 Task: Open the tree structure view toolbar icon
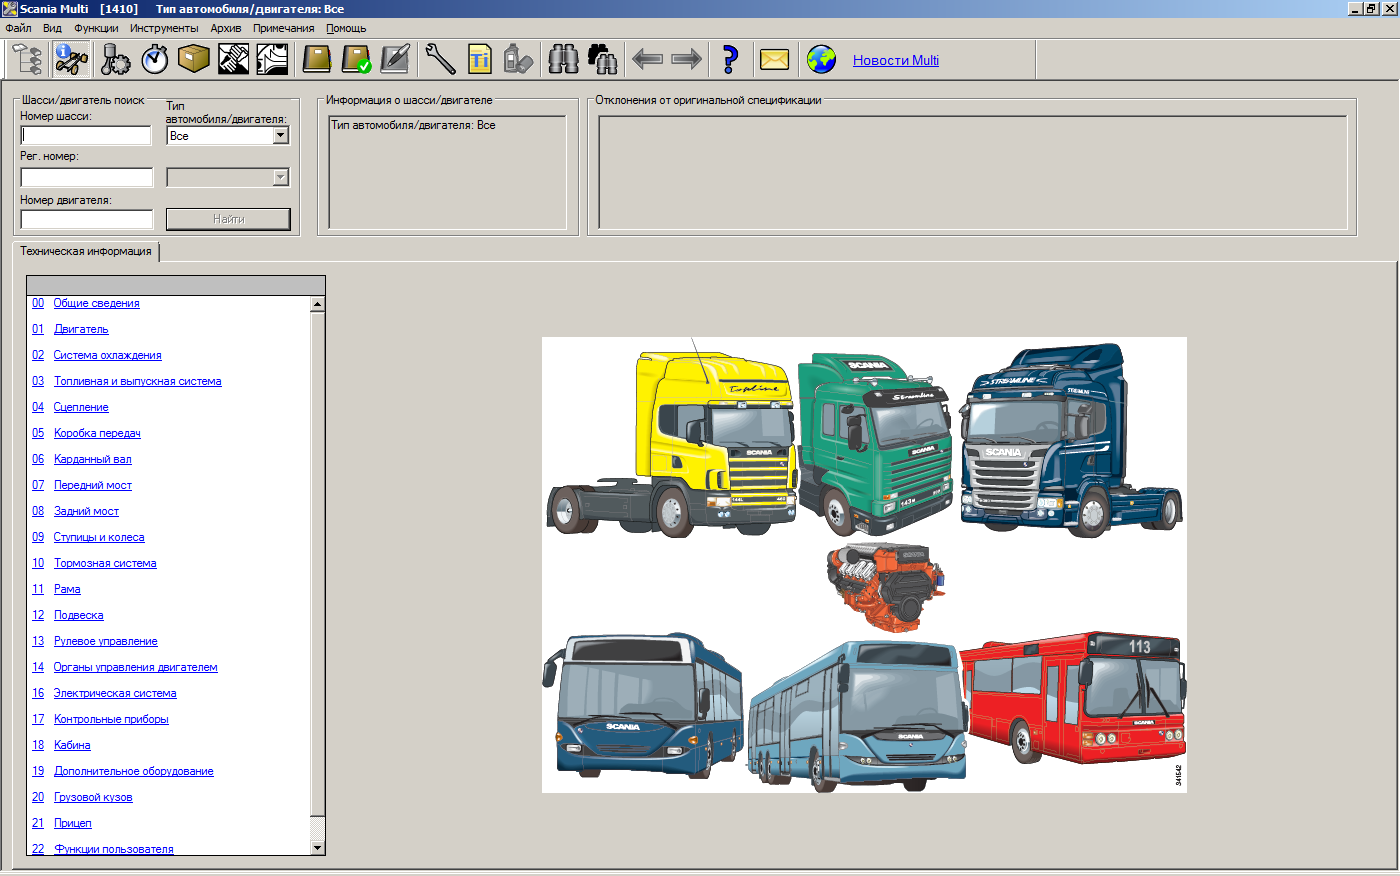pos(27,60)
